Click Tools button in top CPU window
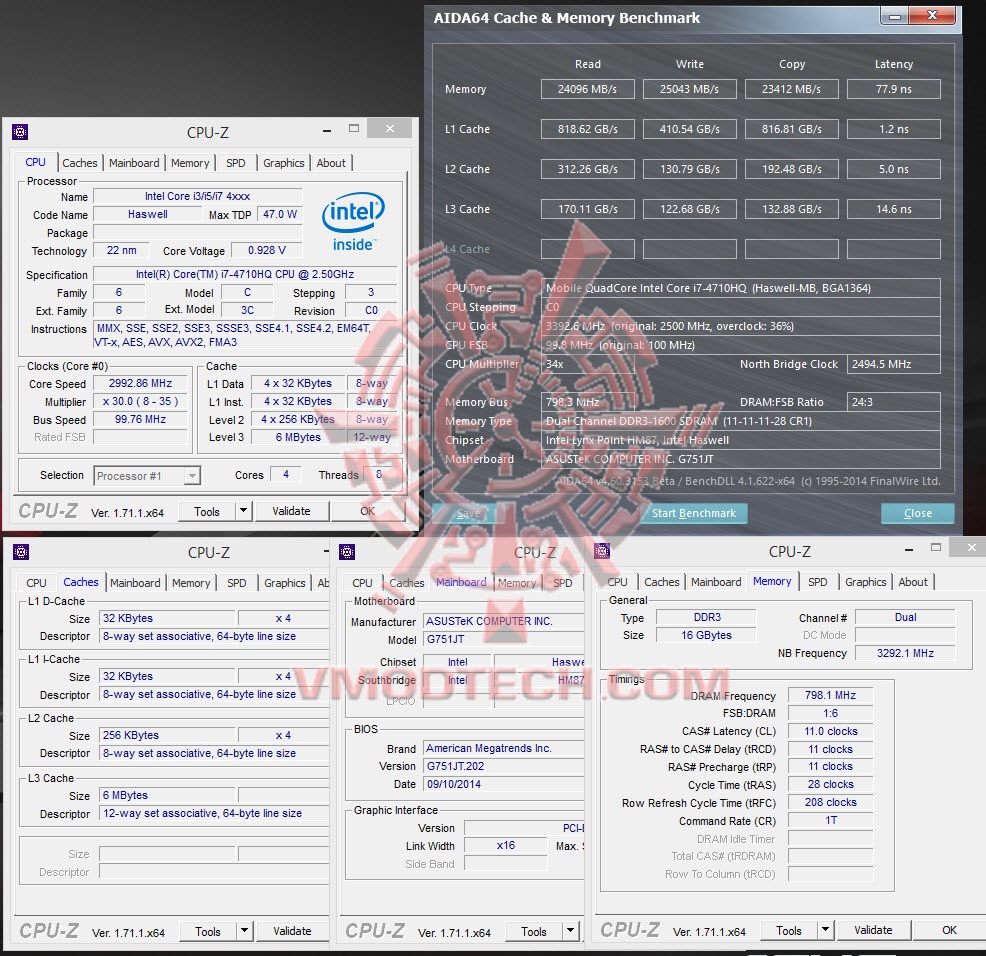 pyautogui.click(x=207, y=511)
